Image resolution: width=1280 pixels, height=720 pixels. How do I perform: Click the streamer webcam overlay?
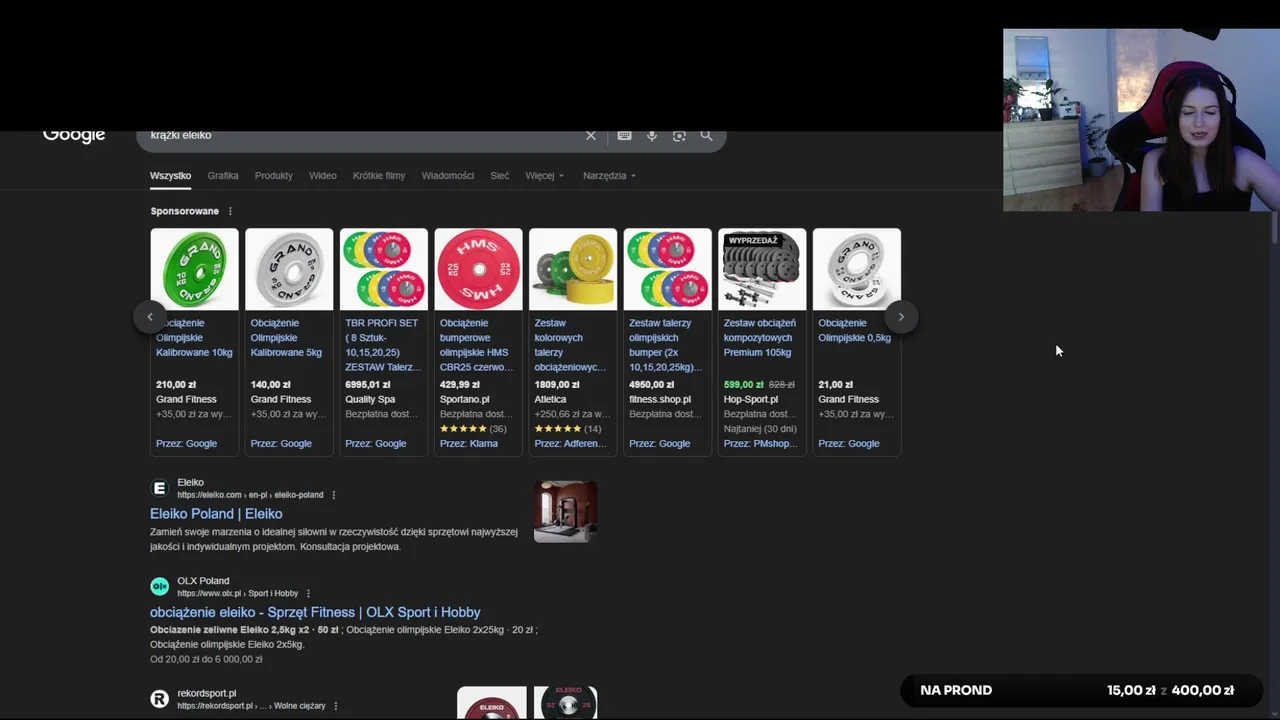(x=1141, y=120)
